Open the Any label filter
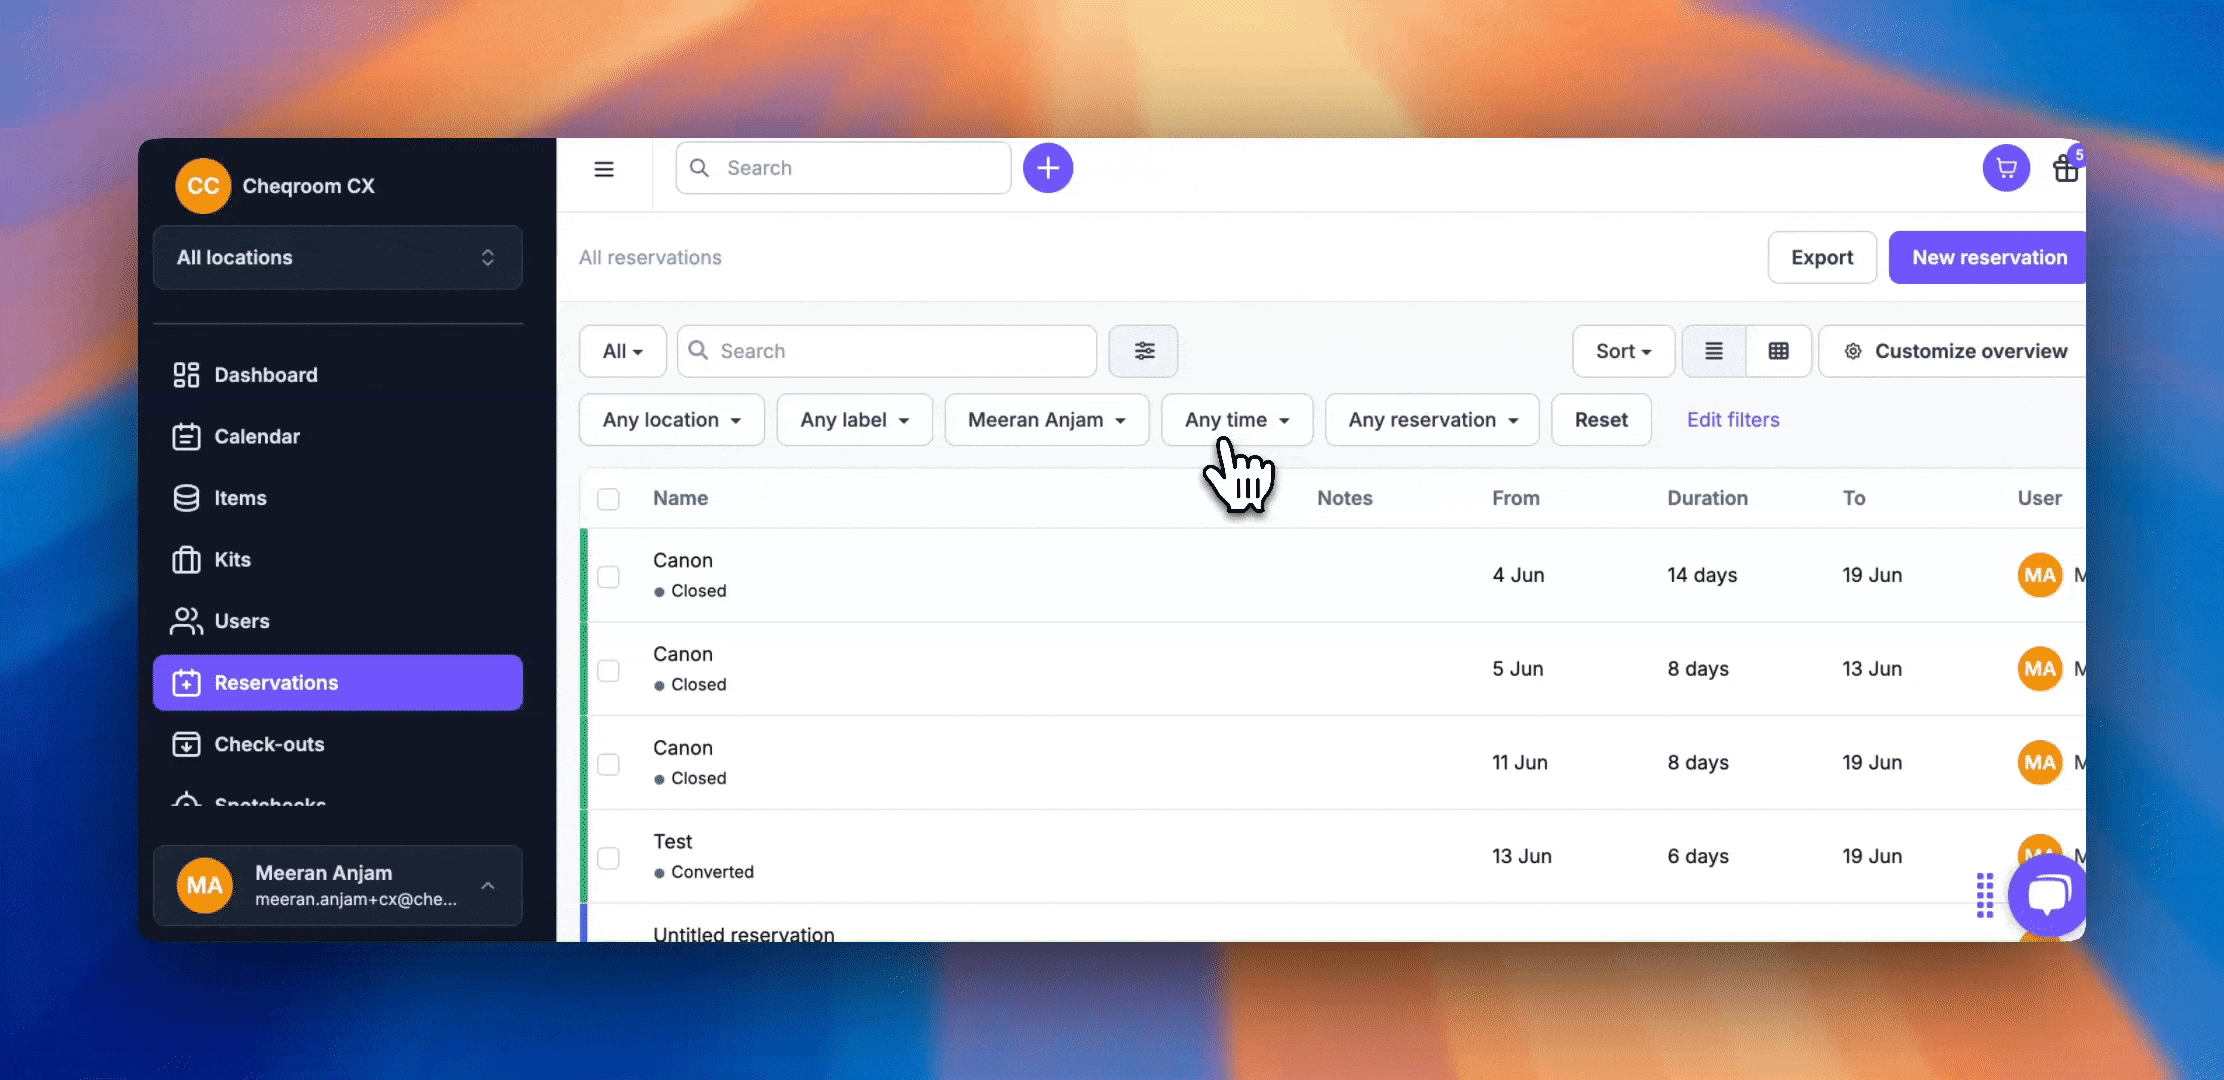The image size is (2224, 1080). tap(854, 420)
